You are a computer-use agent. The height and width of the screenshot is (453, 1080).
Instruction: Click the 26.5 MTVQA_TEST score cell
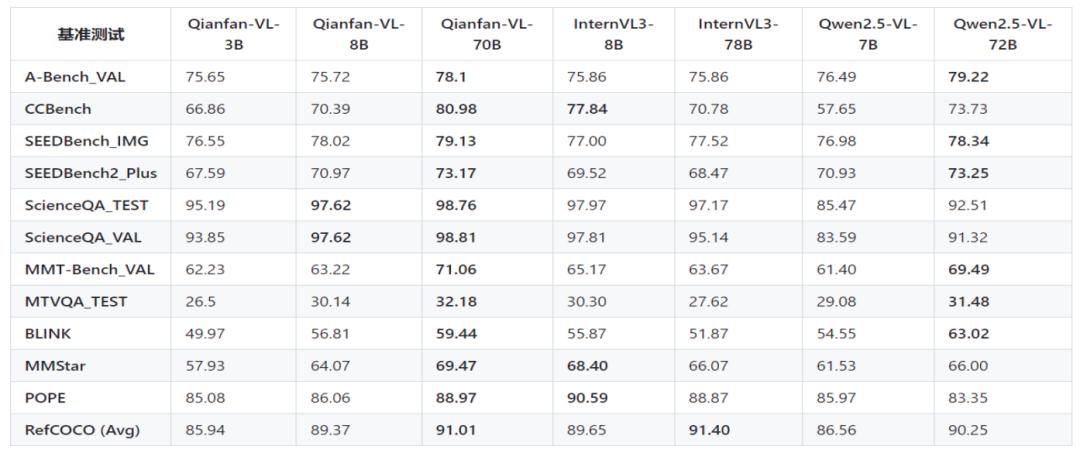coord(201,302)
